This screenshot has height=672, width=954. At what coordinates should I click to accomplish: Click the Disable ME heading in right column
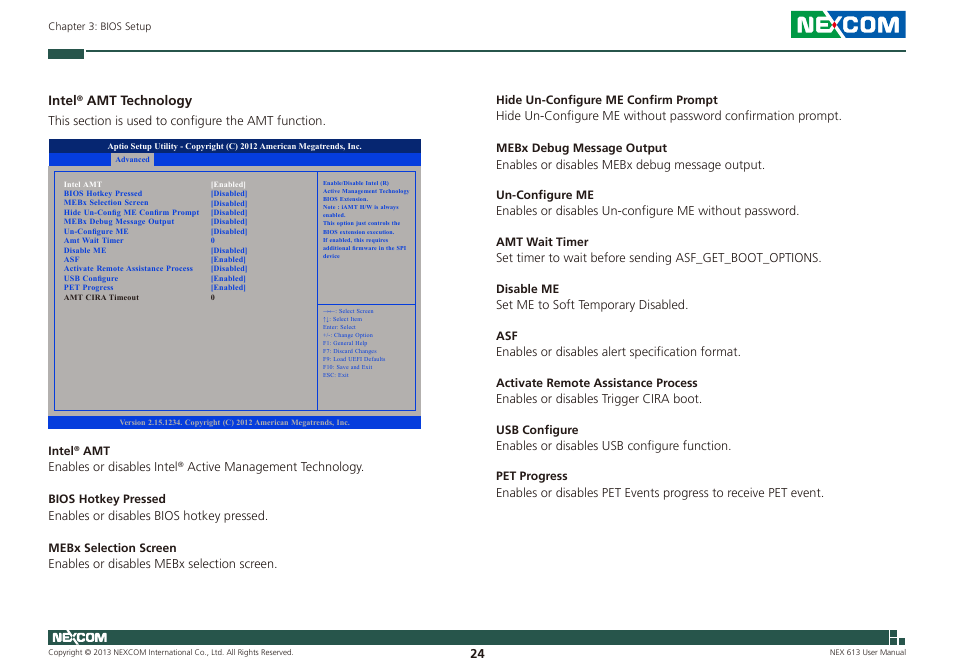527,289
